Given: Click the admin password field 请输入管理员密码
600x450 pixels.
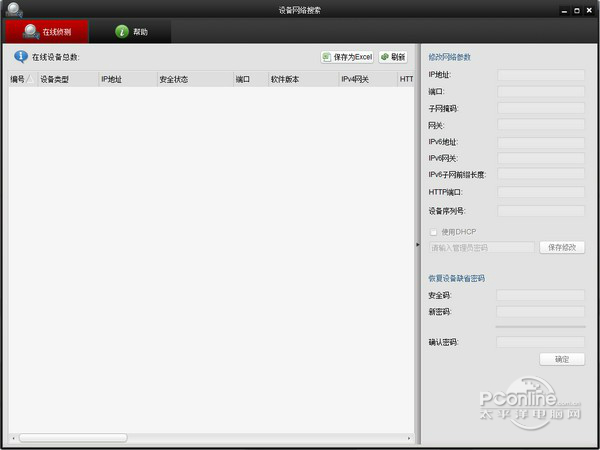Looking at the screenshot, I should coord(481,248).
